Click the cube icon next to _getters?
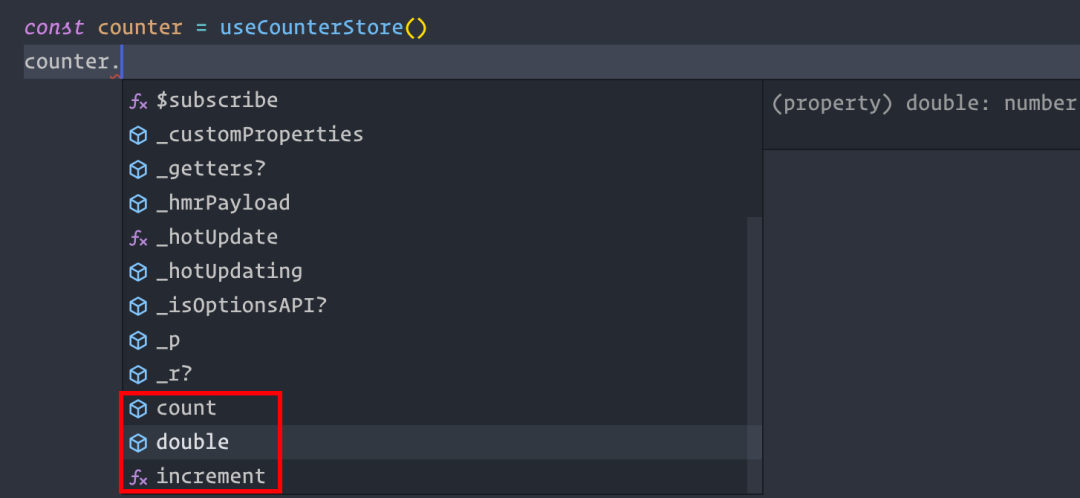Viewport: 1080px width, 498px height. [x=139, y=169]
